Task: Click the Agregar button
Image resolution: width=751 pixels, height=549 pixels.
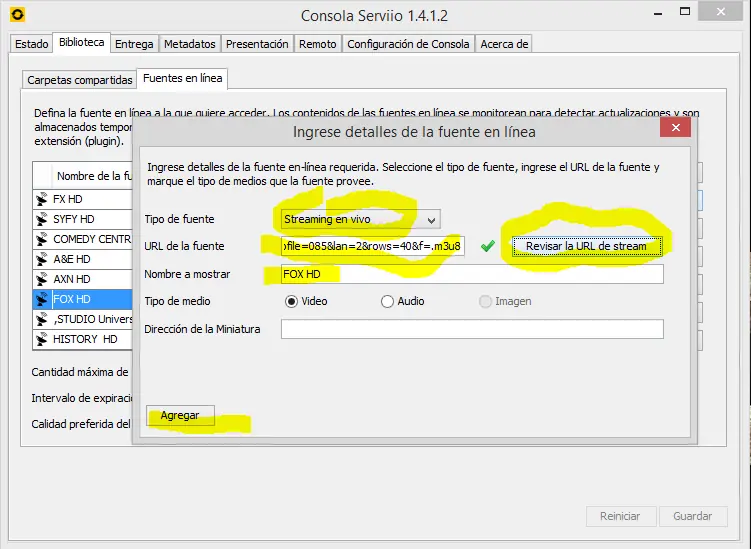Action: pyautogui.click(x=180, y=415)
